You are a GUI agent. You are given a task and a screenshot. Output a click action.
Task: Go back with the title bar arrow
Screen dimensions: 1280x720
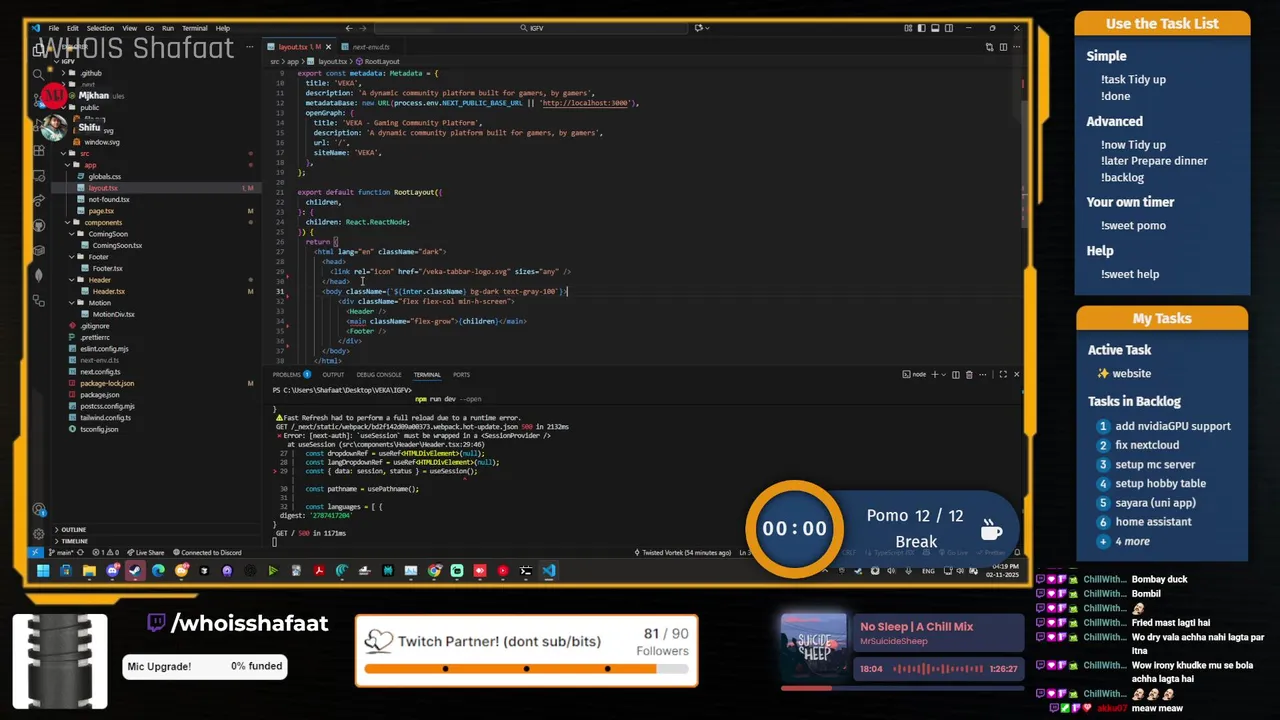[x=349, y=28]
